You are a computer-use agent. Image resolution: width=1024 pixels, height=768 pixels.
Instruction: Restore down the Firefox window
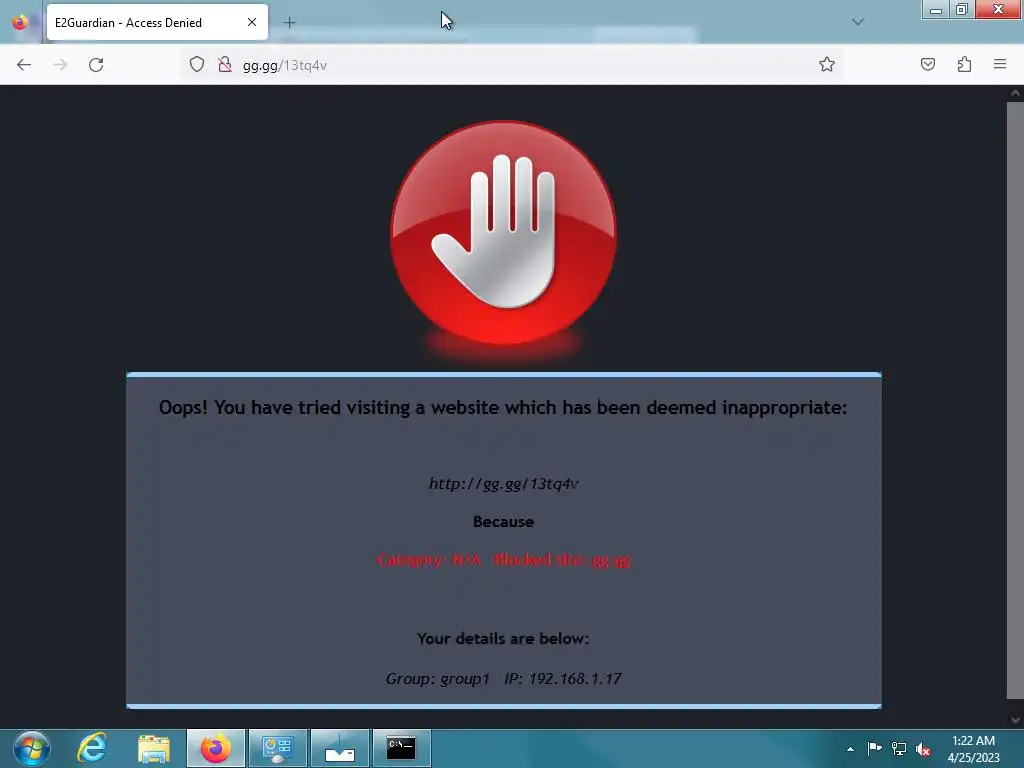961,10
